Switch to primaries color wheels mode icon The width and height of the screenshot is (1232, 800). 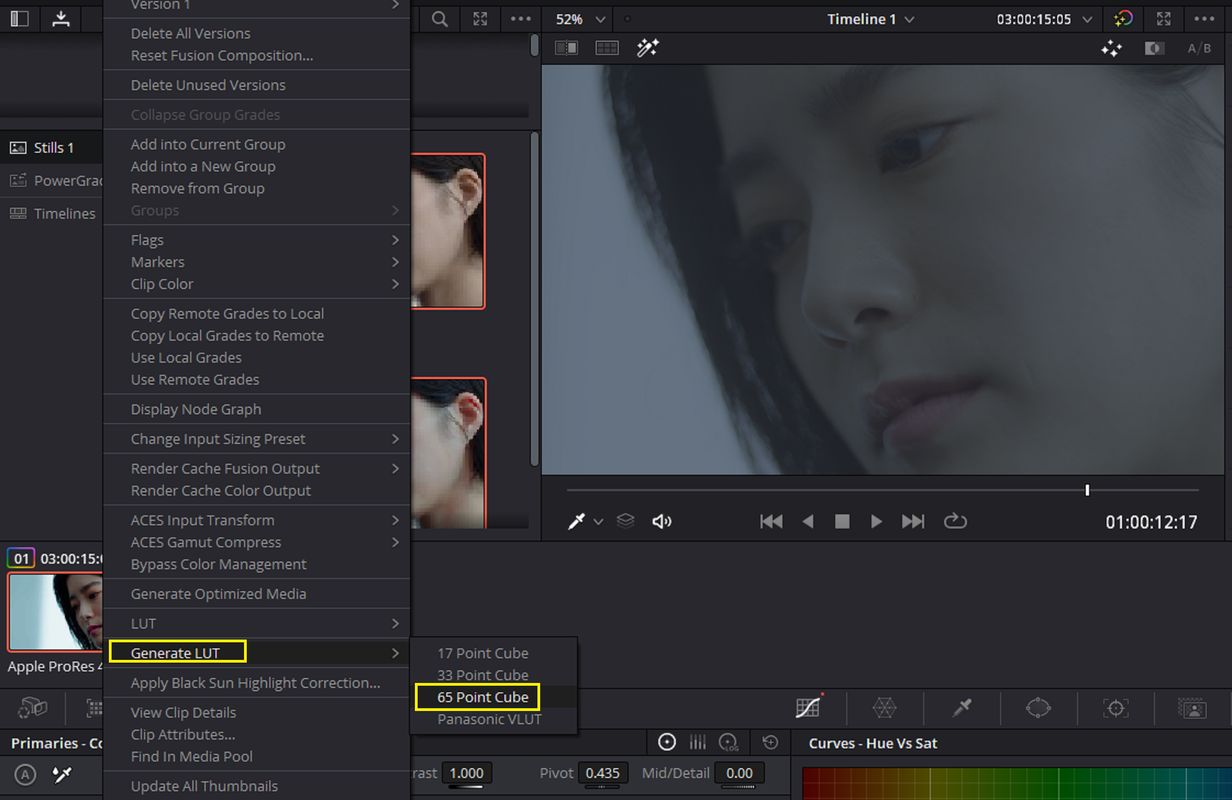pyautogui.click(x=667, y=742)
